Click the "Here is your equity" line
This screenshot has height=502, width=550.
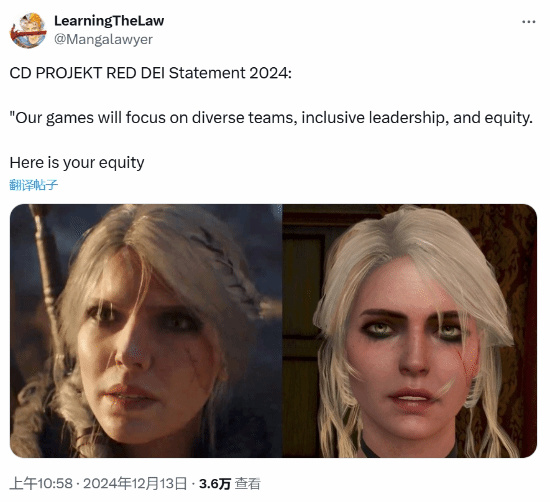(77, 163)
